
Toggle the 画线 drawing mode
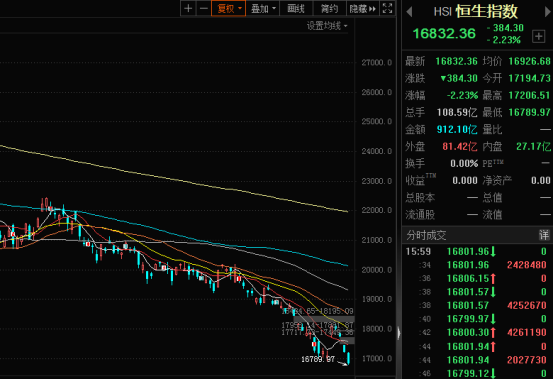coord(296,8)
